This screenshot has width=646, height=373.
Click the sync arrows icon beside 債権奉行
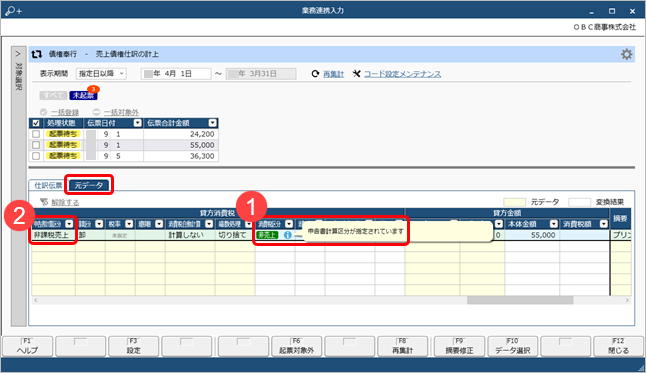point(37,54)
